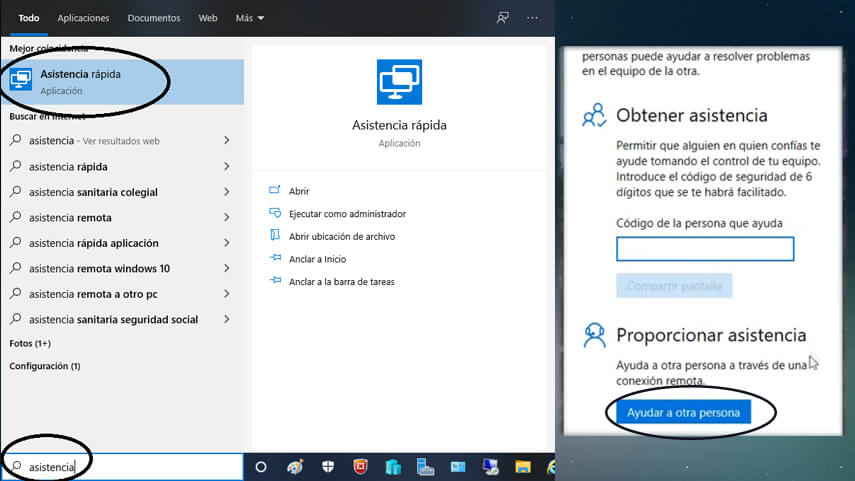The image size is (855, 481).
Task: Open the red shield antivirus taskbar icon
Action: click(360, 466)
